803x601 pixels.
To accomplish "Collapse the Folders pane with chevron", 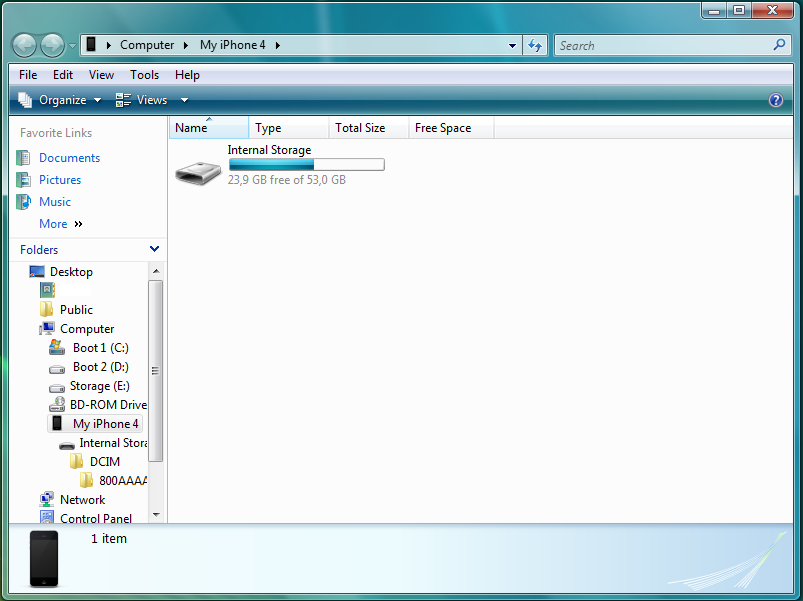I will (154, 249).
